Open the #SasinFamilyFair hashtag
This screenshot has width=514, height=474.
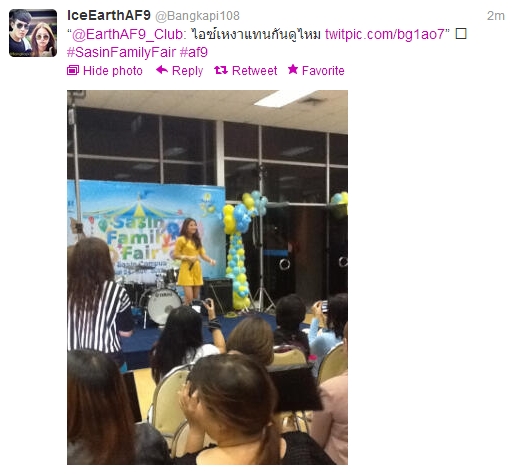[121, 52]
